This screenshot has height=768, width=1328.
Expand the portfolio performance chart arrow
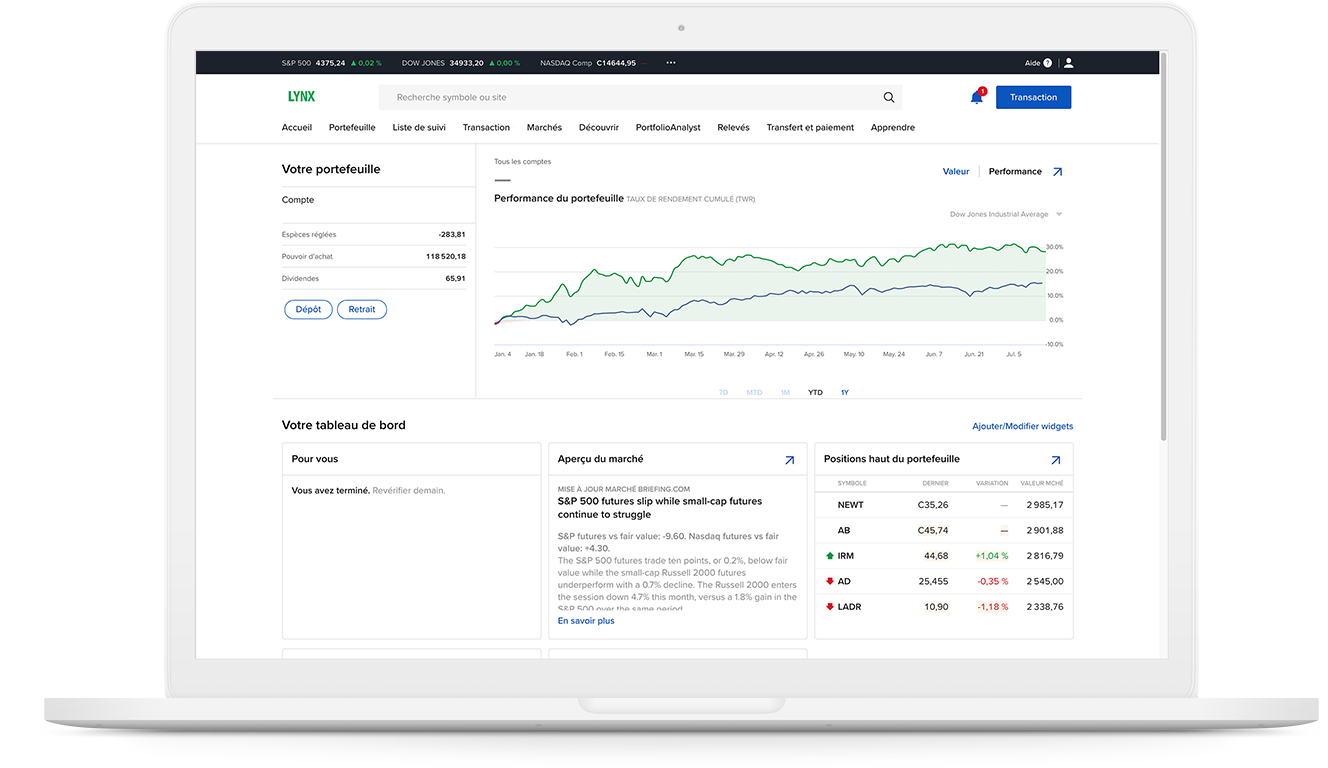[1057, 172]
